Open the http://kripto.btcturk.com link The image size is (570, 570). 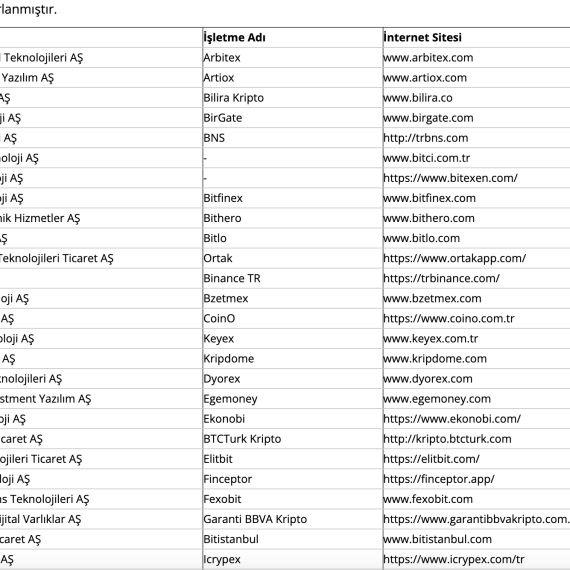(x=447, y=439)
